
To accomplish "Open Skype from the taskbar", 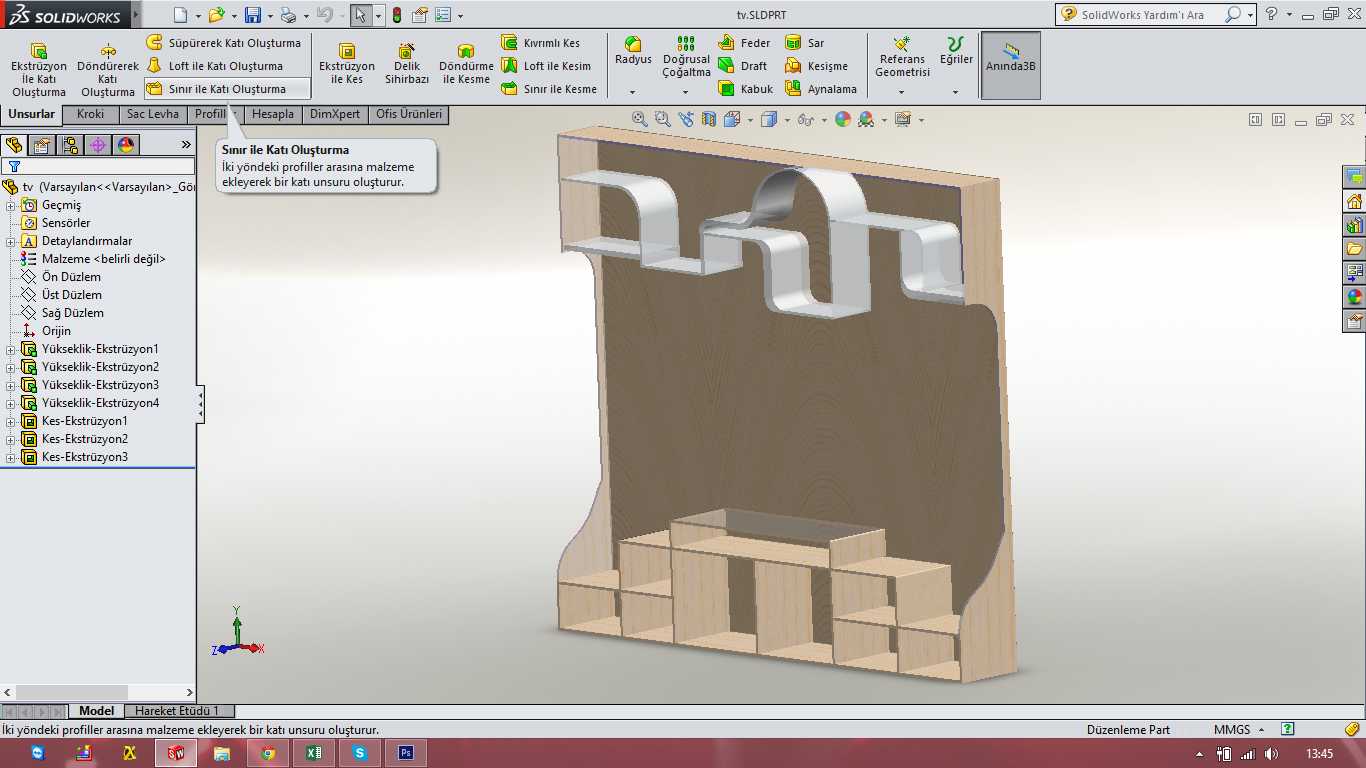I will point(359,753).
